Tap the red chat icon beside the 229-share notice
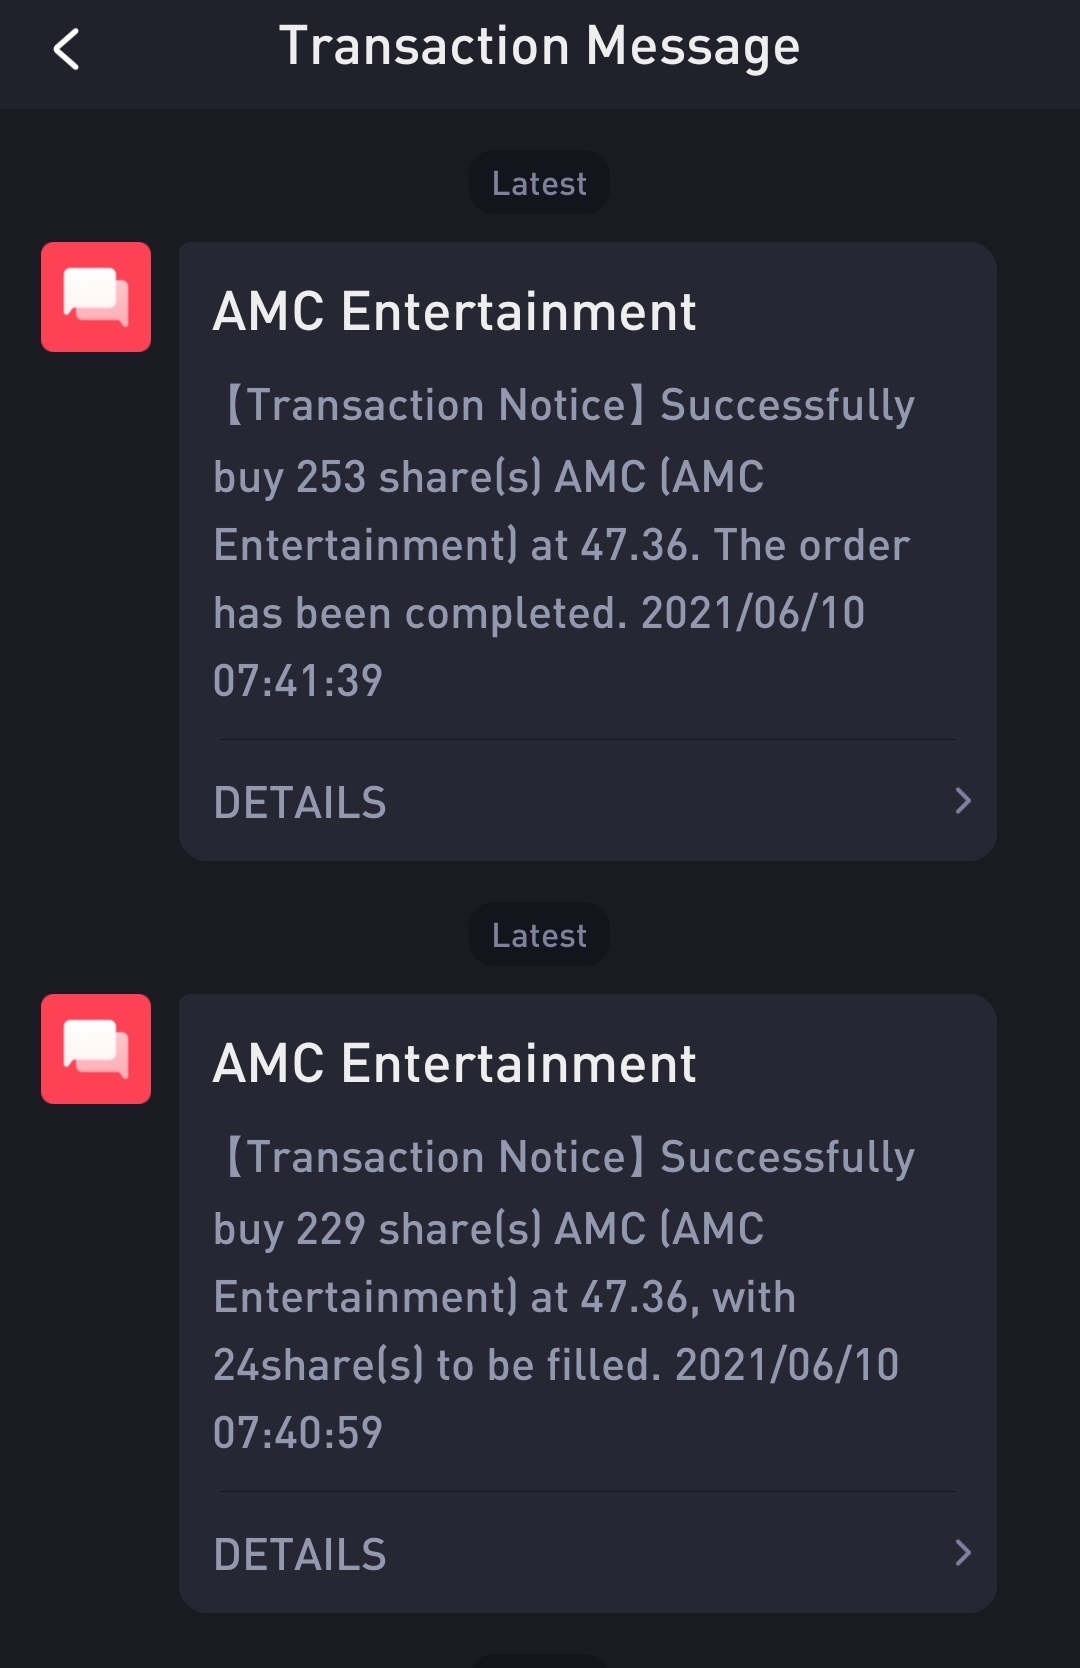The height and width of the screenshot is (1668, 1080). coord(96,1049)
